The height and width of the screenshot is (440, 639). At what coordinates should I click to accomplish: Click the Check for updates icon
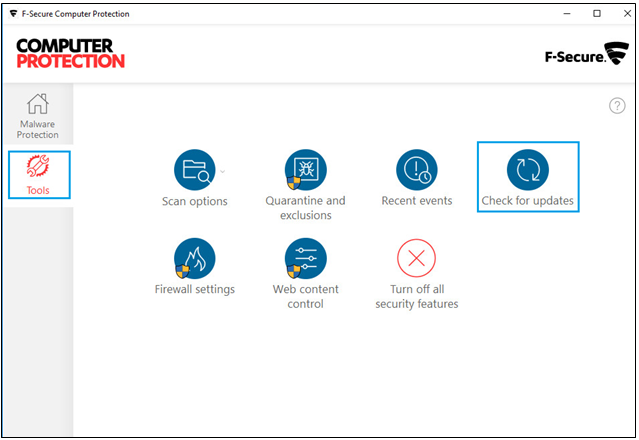tap(528, 169)
